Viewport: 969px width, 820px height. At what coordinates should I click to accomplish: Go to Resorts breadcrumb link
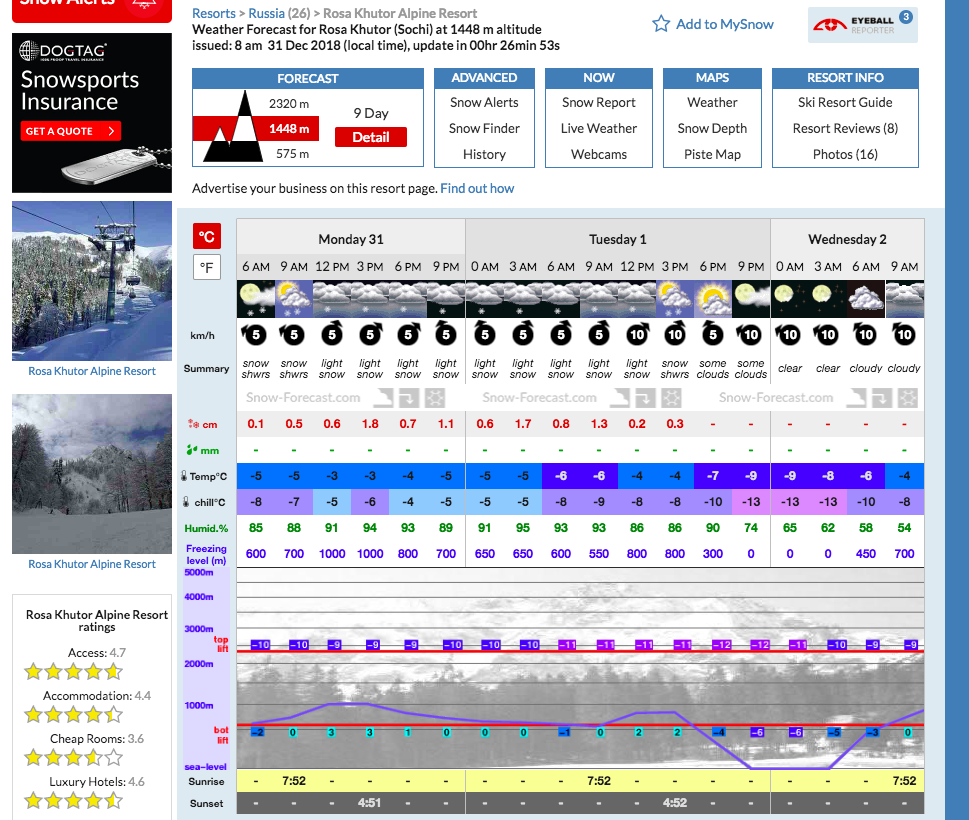214,14
